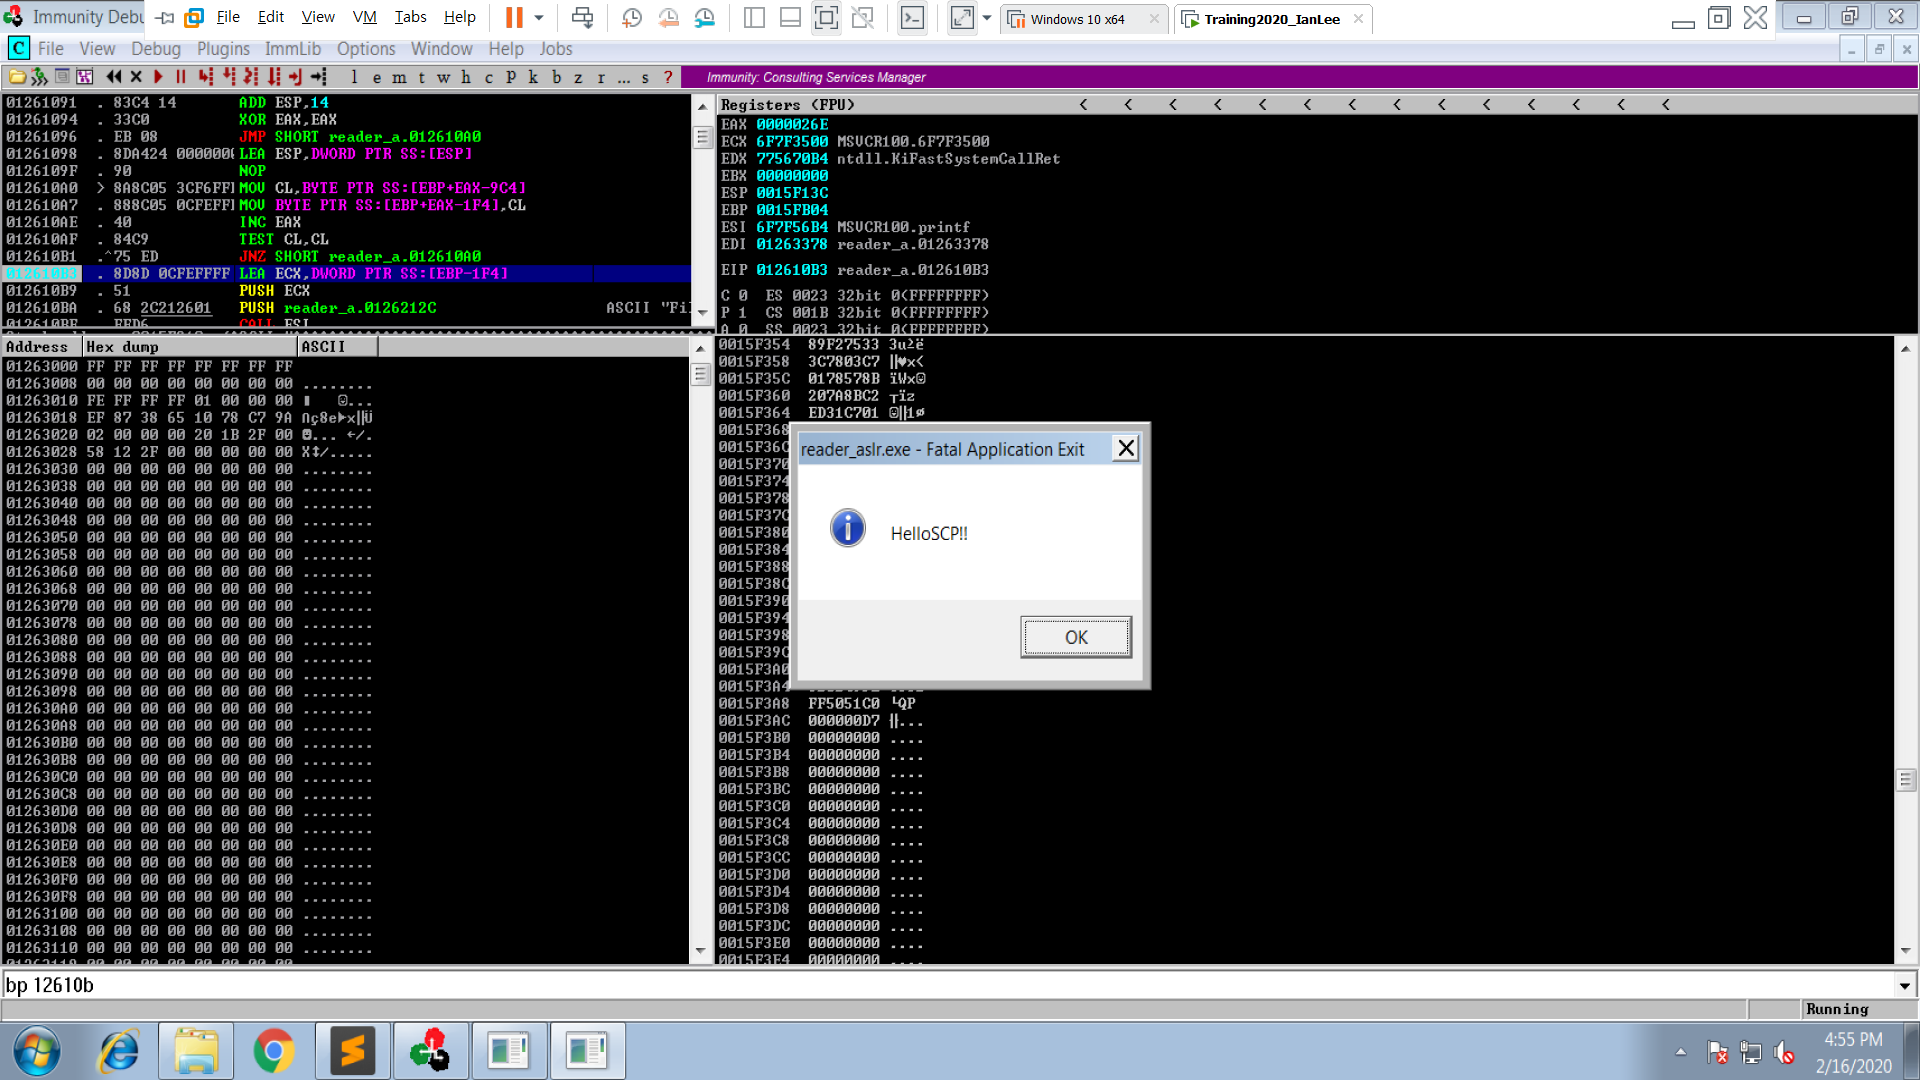Suspend the VM with orange pause button
This screenshot has height=1080, width=1920.
(513, 18)
